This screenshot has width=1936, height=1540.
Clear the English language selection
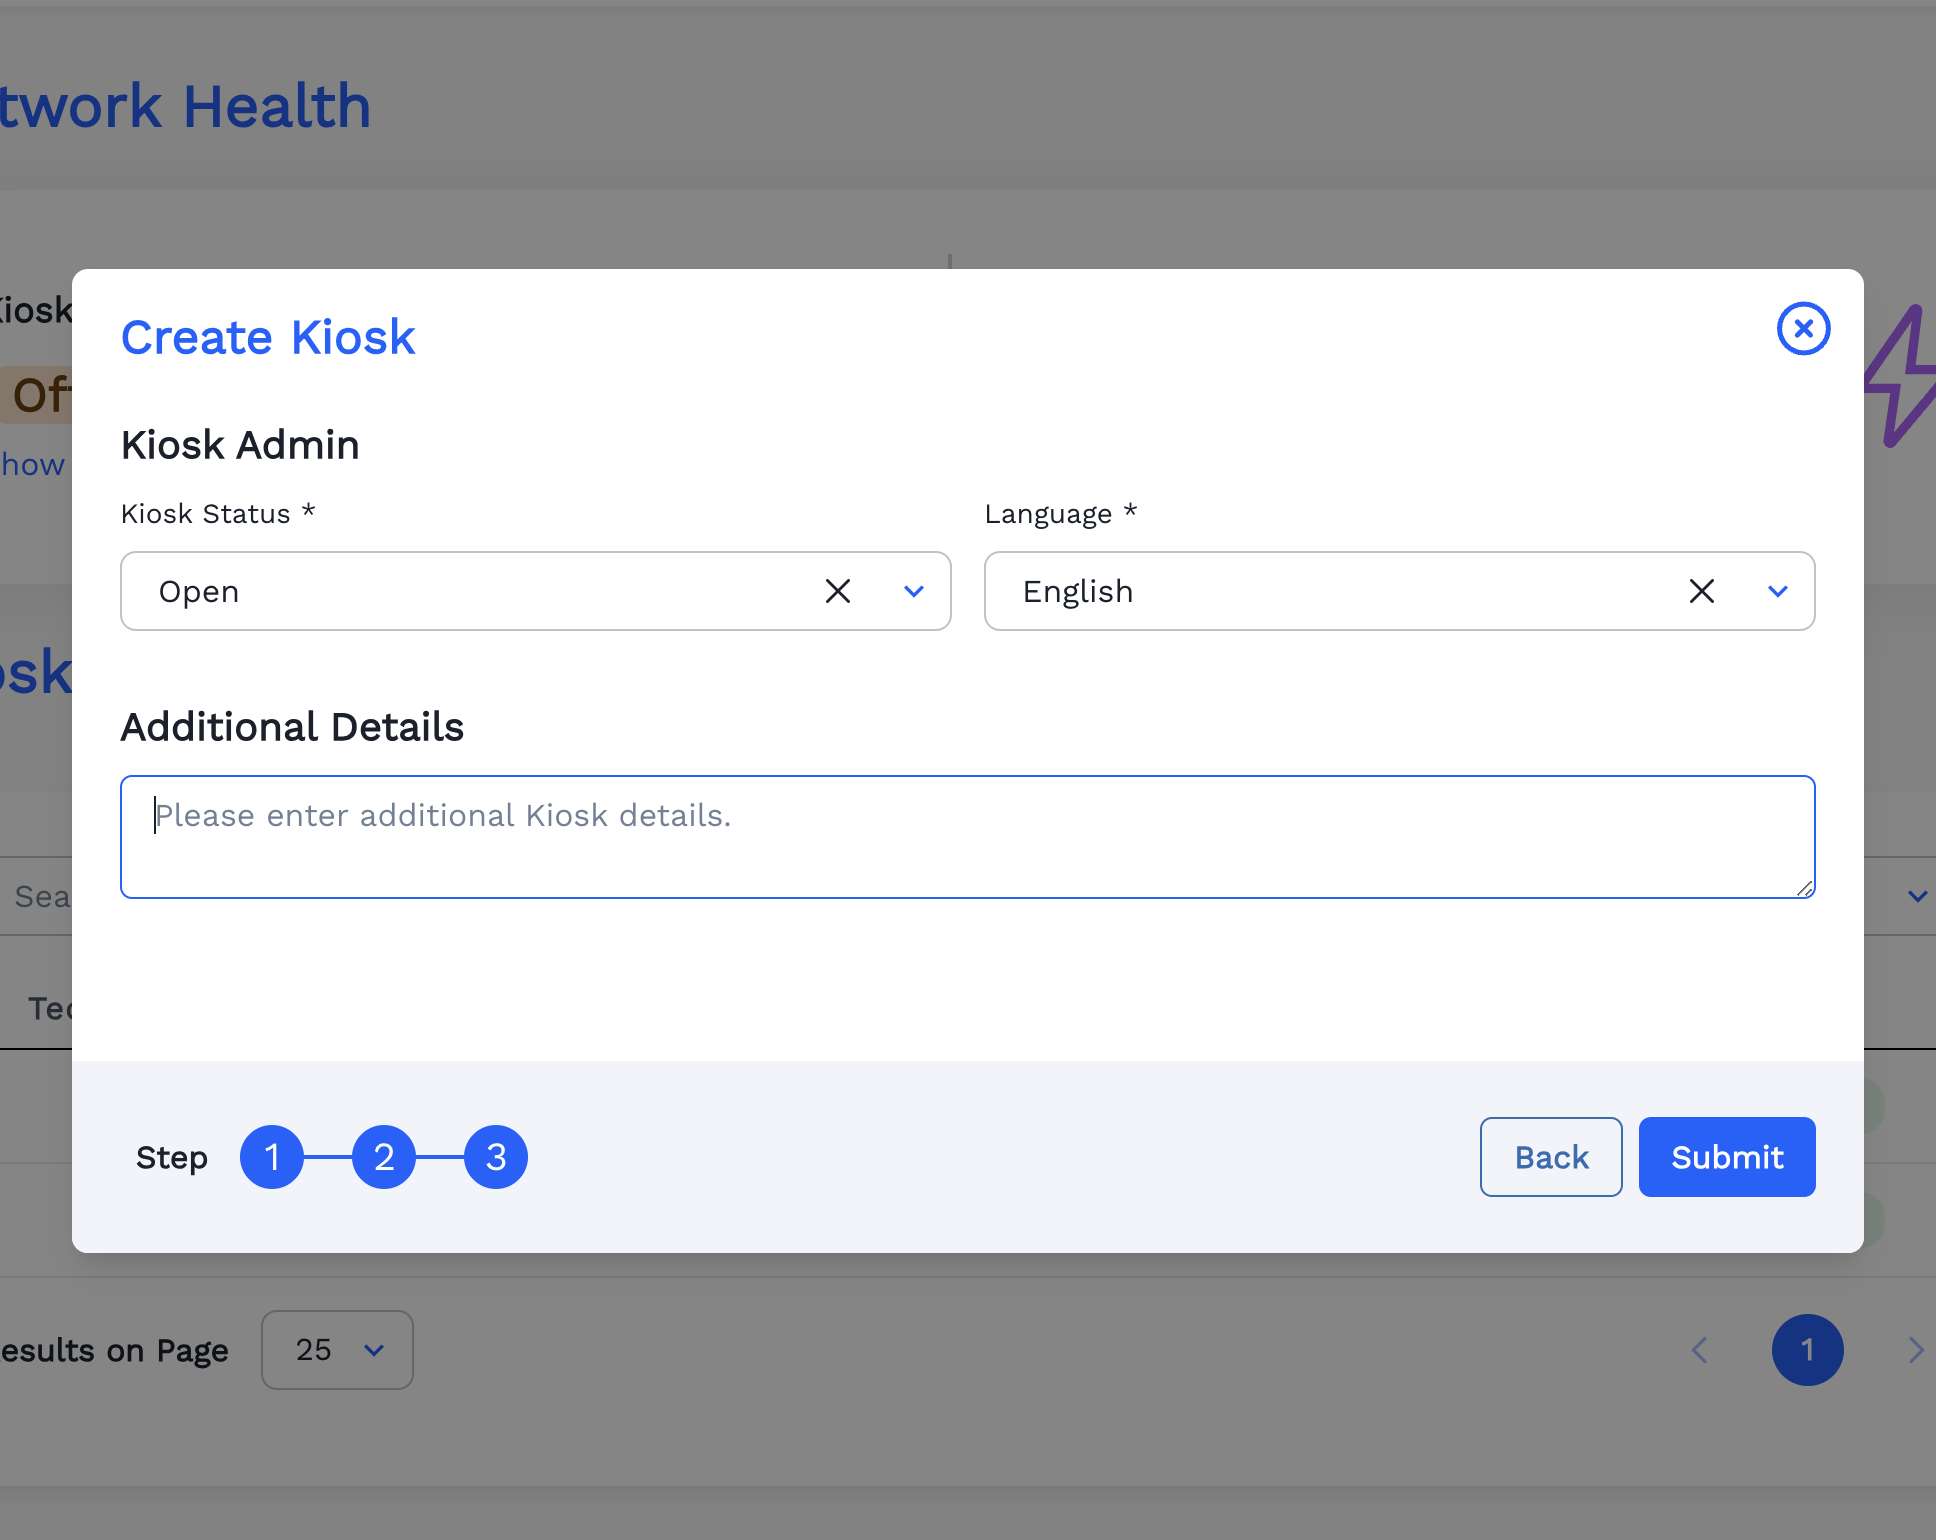(1701, 591)
